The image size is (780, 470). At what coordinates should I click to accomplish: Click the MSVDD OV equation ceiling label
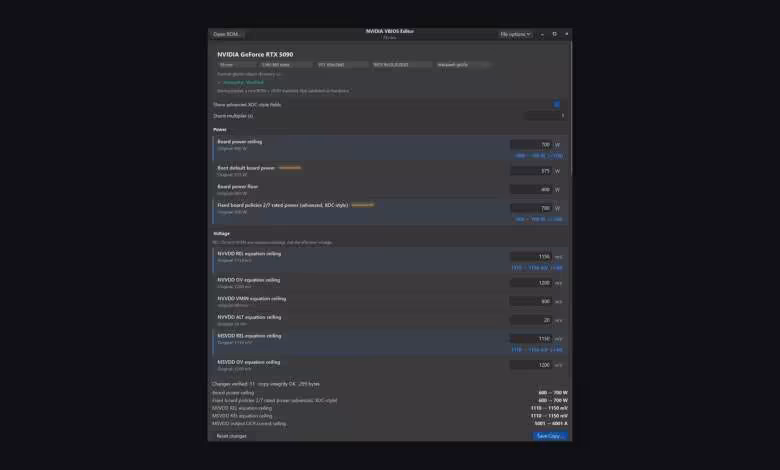click(x=248, y=362)
